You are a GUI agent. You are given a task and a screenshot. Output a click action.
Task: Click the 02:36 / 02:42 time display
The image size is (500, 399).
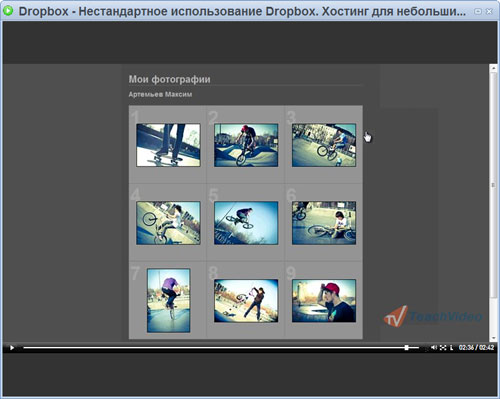coord(476,348)
